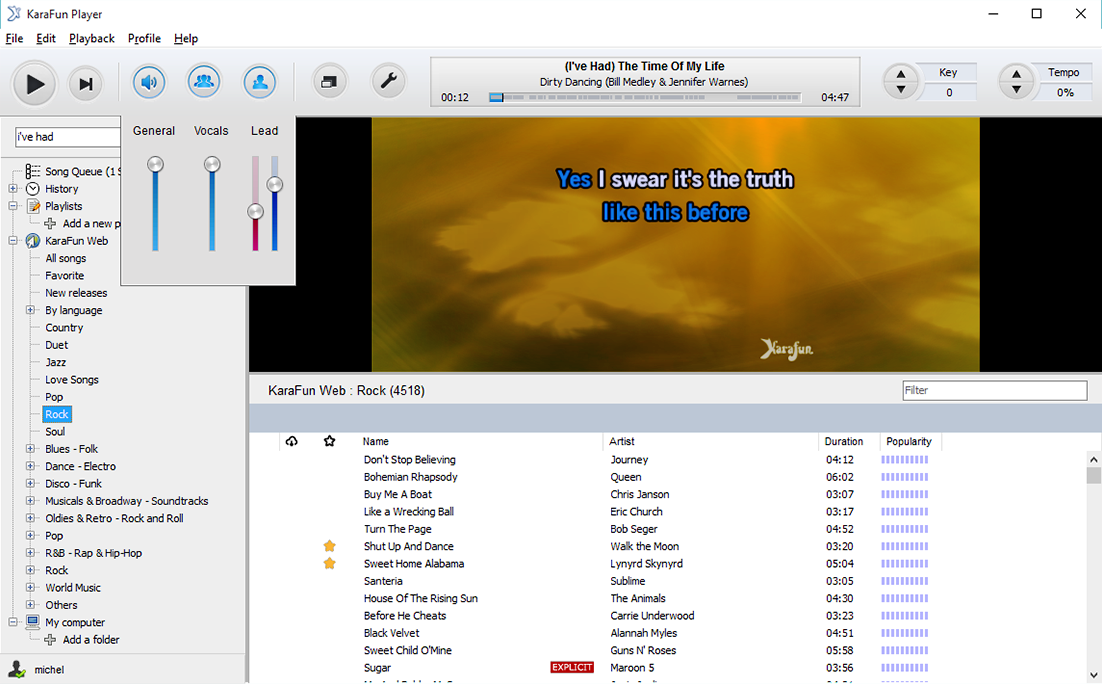Unfavorite Shut Up And Dance star
The height and width of the screenshot is (684, 1102).
329,546
